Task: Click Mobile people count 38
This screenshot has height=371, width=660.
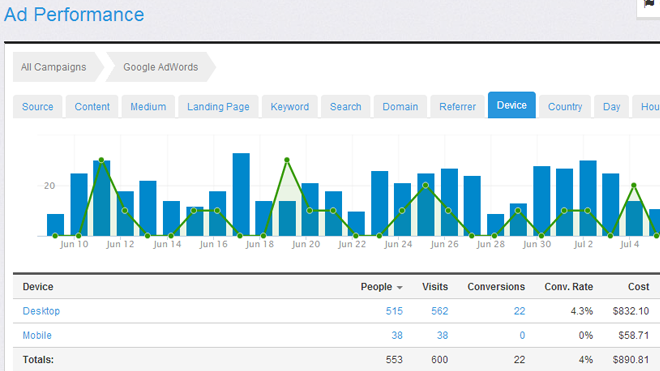Action: (x=397, y=335)
